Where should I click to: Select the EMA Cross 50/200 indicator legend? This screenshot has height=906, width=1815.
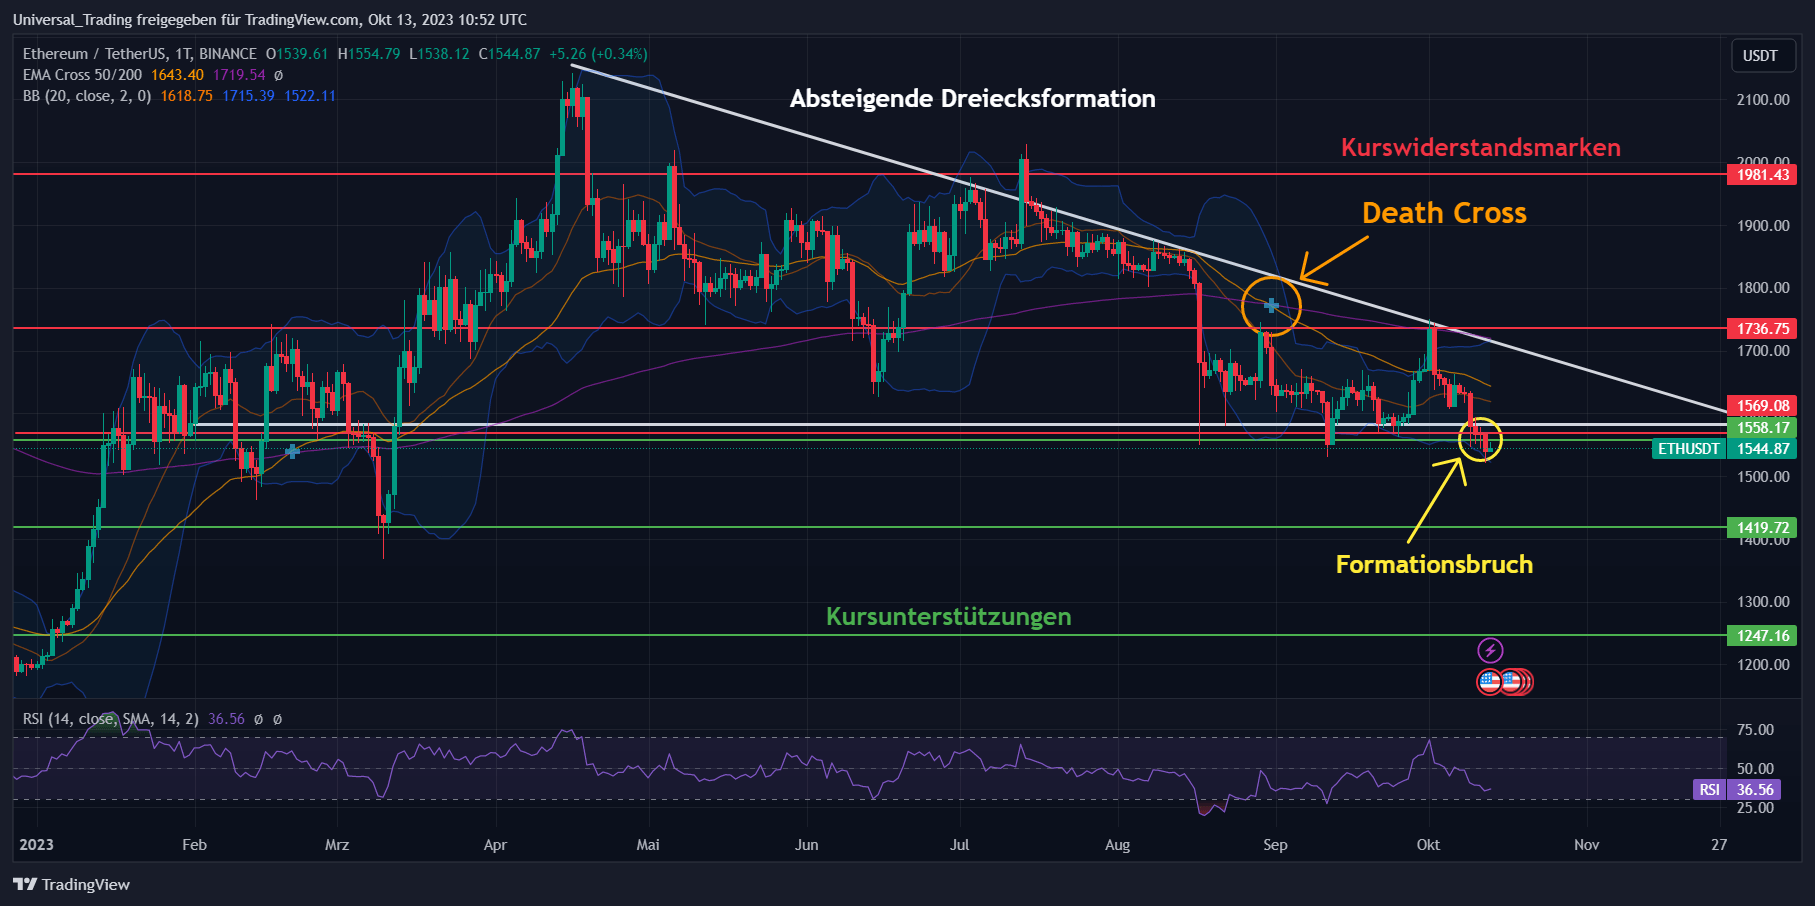(82, 75)
